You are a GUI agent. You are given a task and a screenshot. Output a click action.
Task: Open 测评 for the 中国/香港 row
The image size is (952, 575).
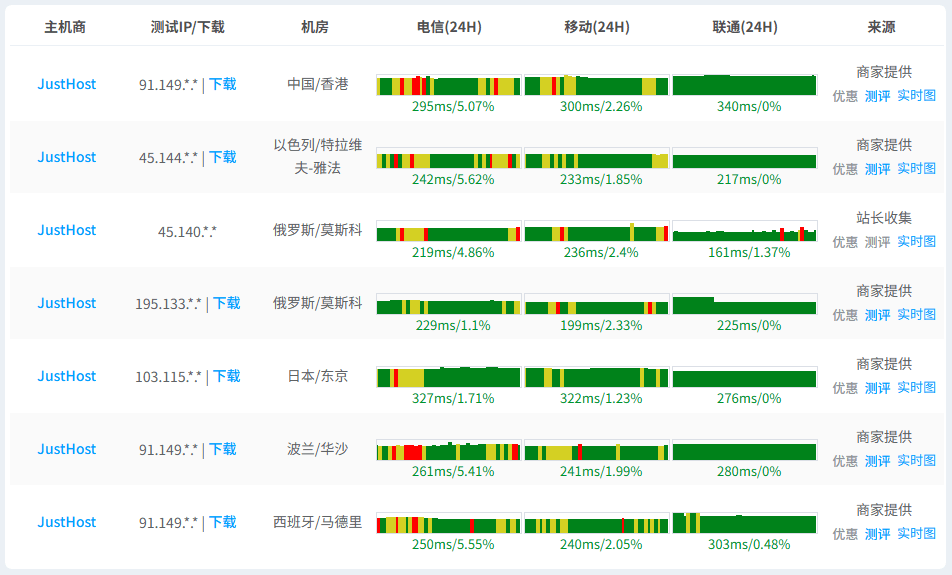pyautogui.click(x=877, y=96)
